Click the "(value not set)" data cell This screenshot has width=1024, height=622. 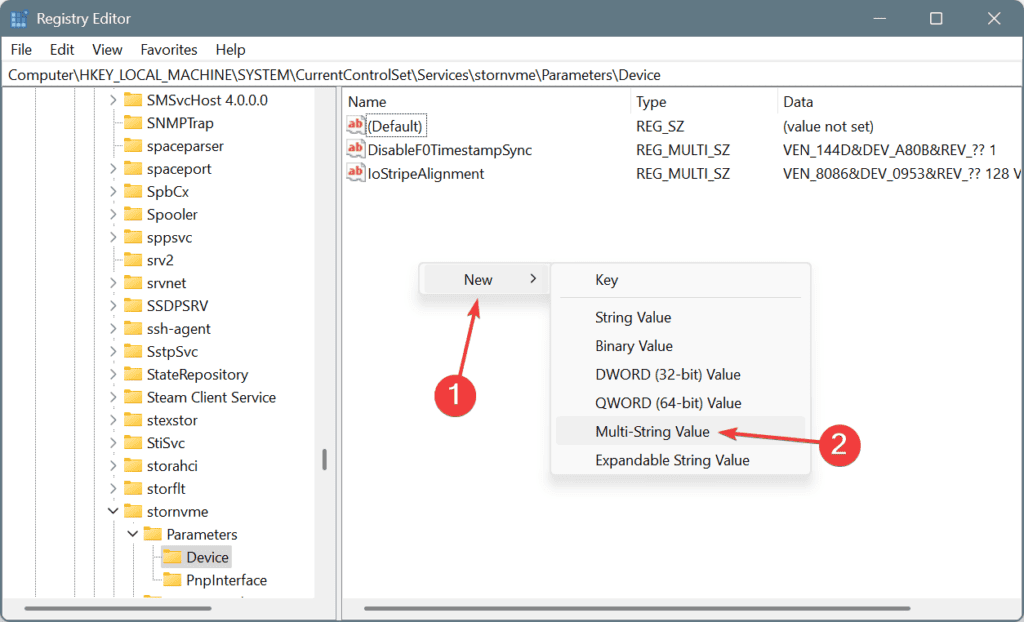pyautogui.click(x=828, y=126)
